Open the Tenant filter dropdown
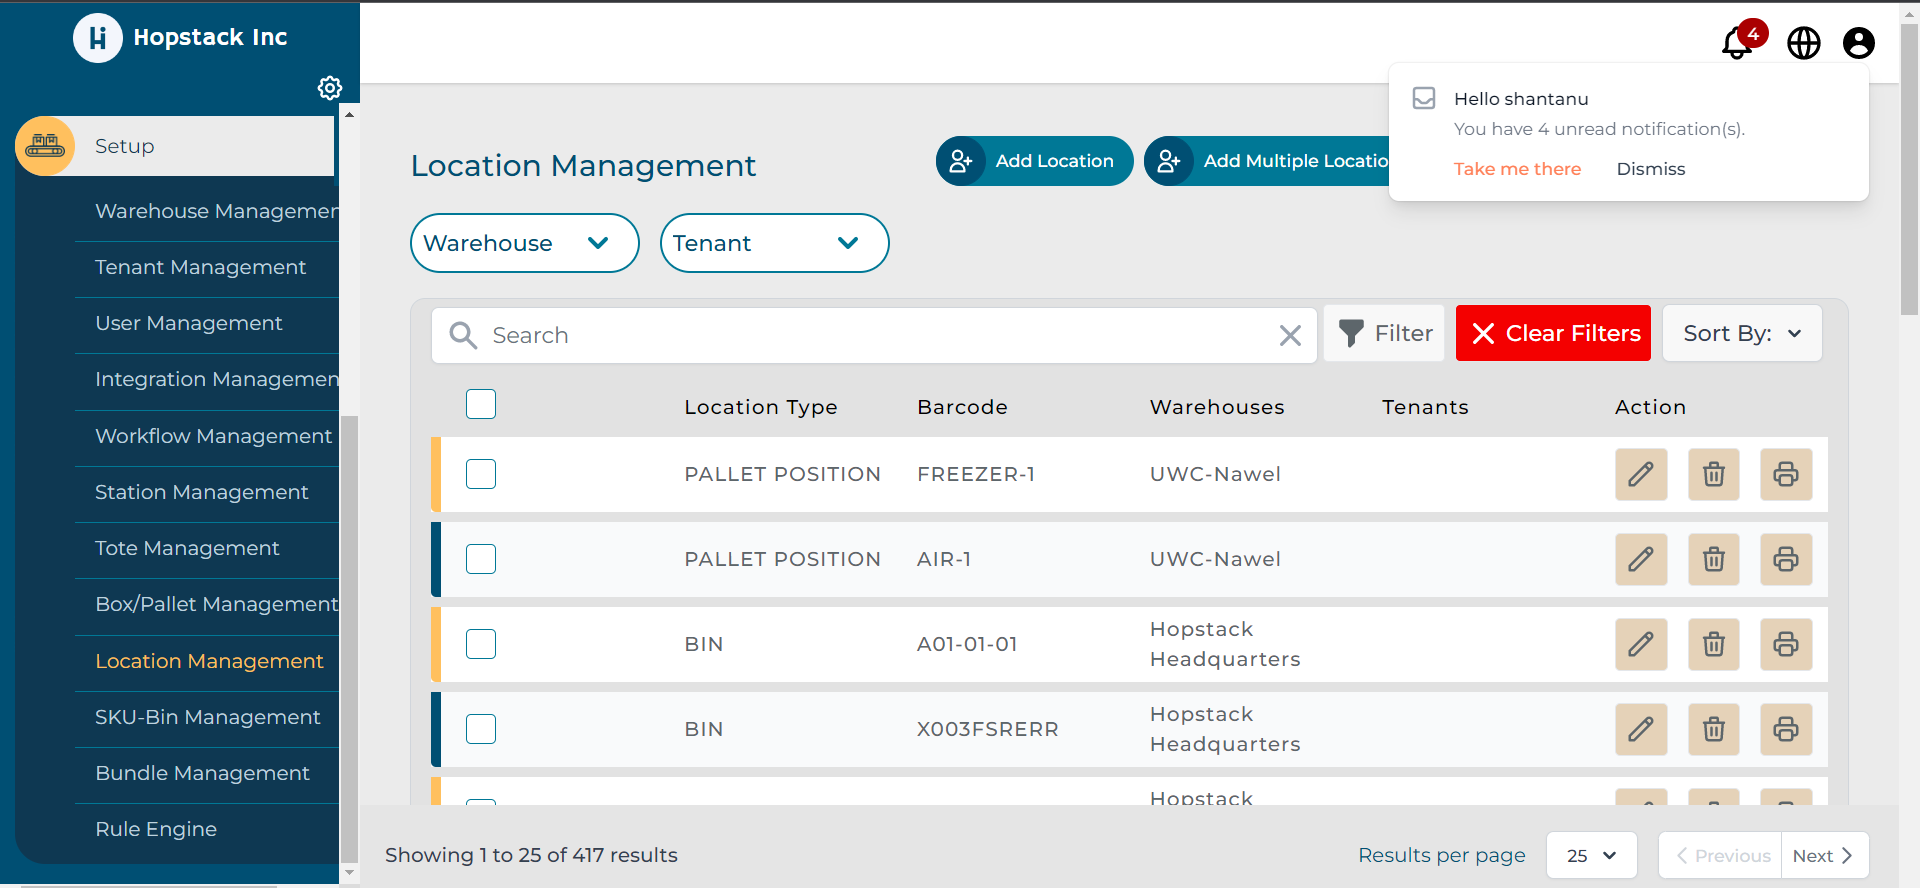Screen dimensions: 1920x888 [774, 243]
